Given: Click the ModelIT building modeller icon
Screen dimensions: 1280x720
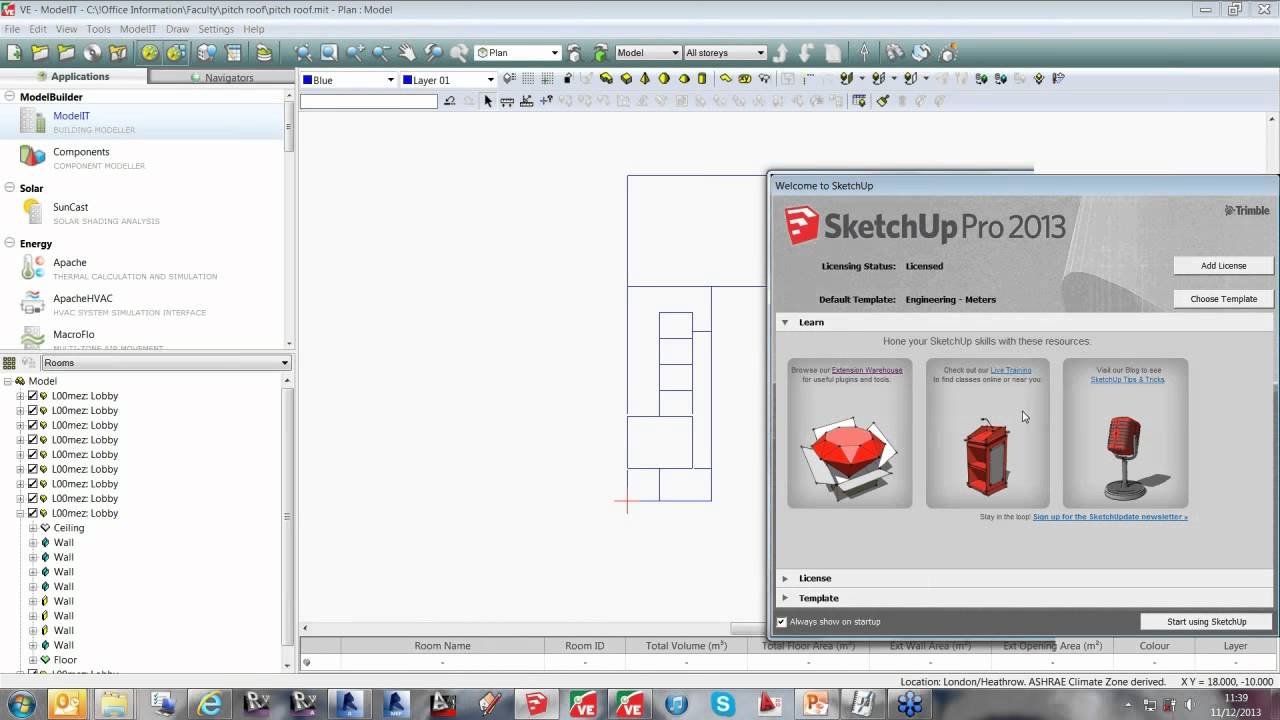Looking at the screenshot, I should pos(32,120).
